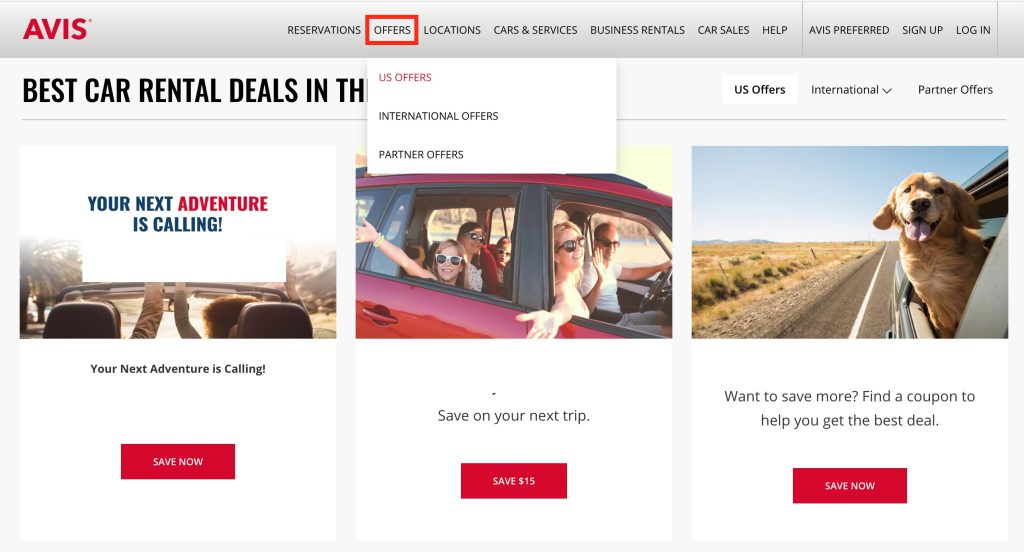The width and height of the screenshot is (1024, 552).
Task: Open Car Sales link
Action: coord(723,30)
